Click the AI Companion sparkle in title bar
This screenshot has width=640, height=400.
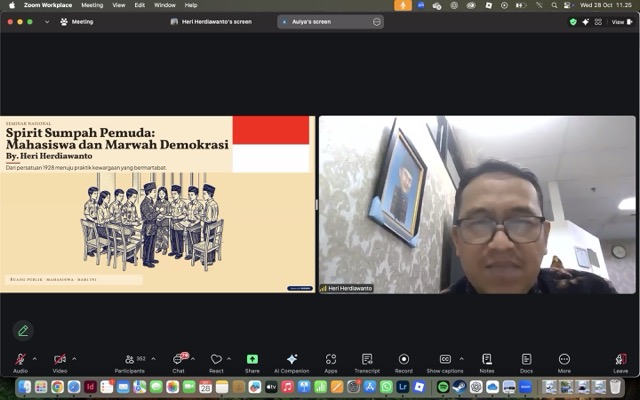pos(586,22)
